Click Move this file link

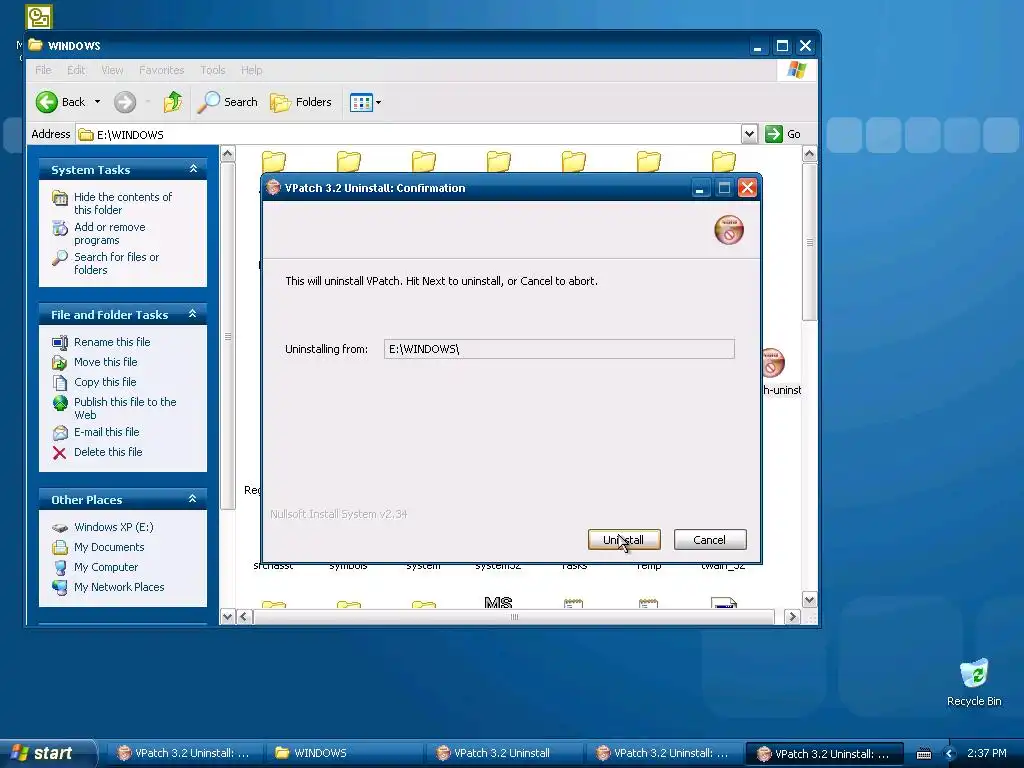click(x=105, y=362)
